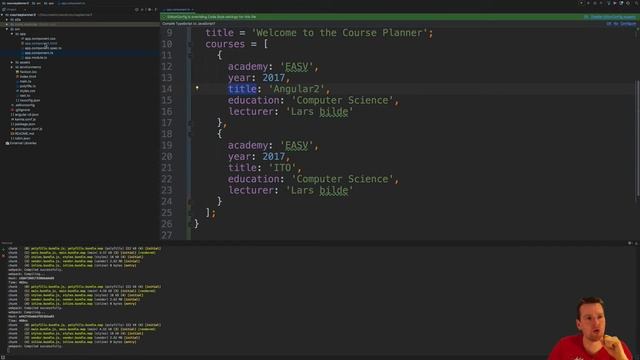
Task: Open karma.conf.js in the project tree
Action: point(25,119)
